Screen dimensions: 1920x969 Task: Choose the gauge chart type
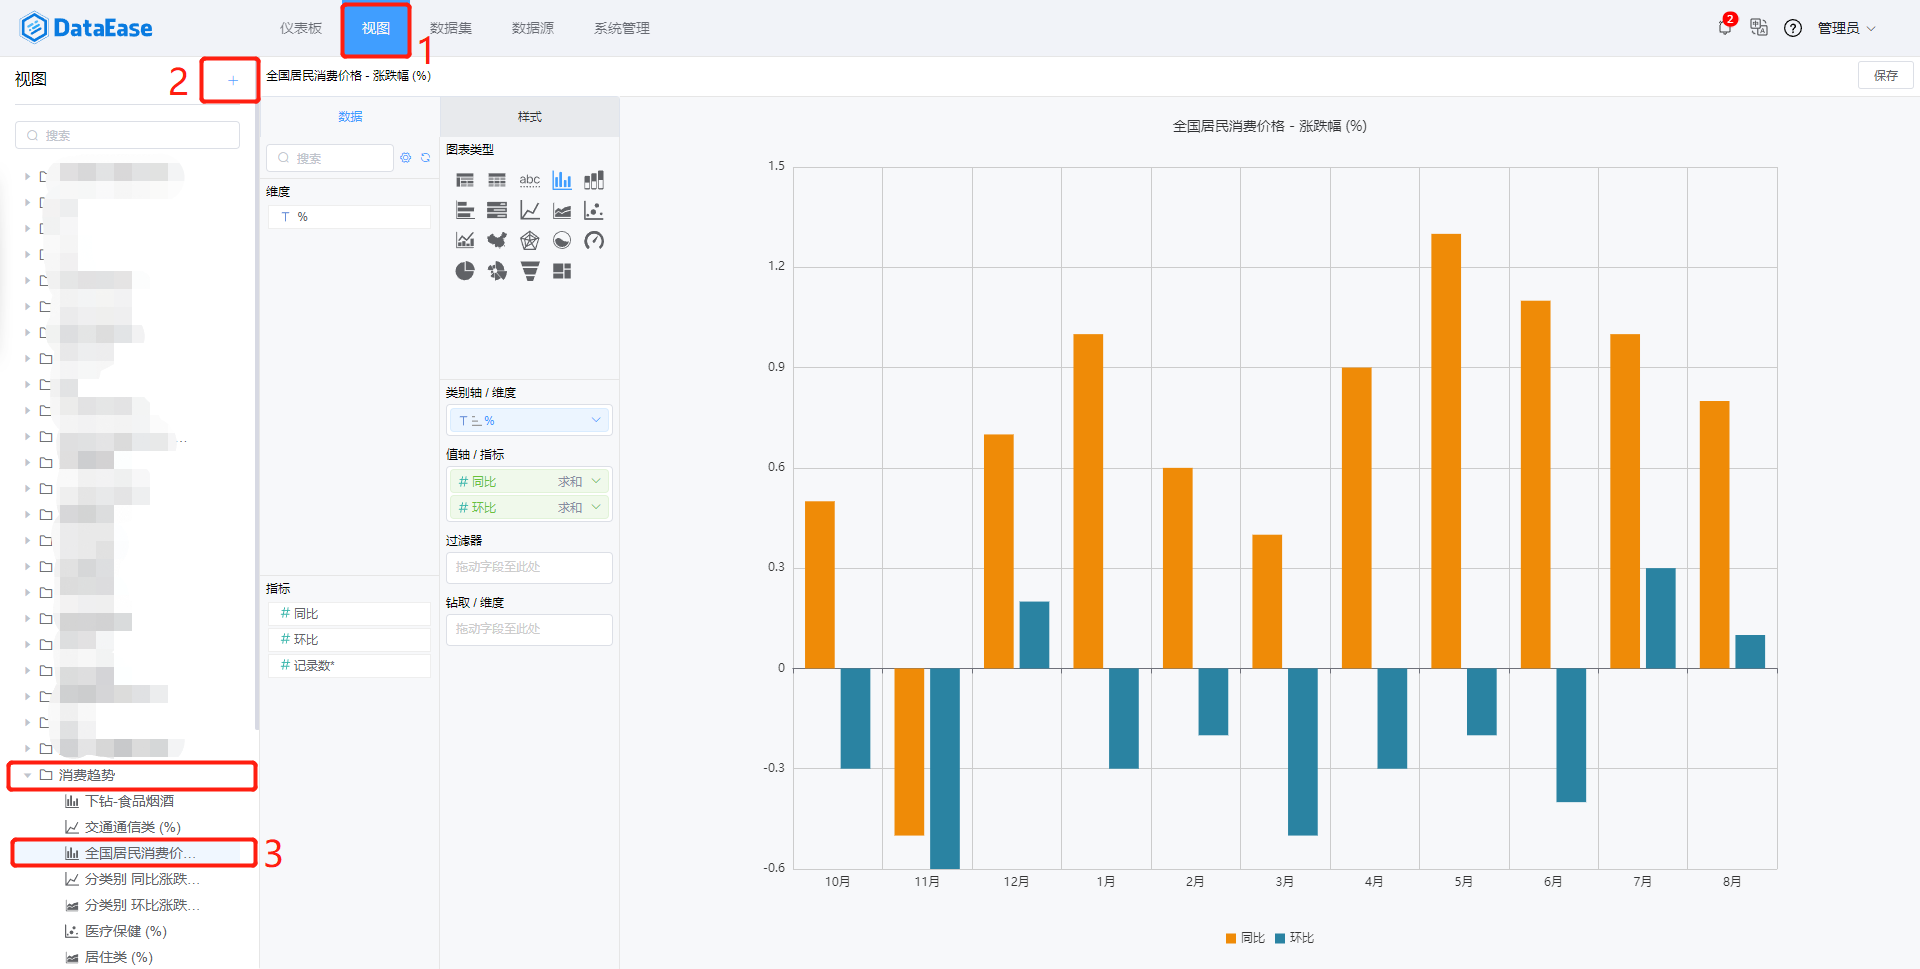click(x=593, y=240)
